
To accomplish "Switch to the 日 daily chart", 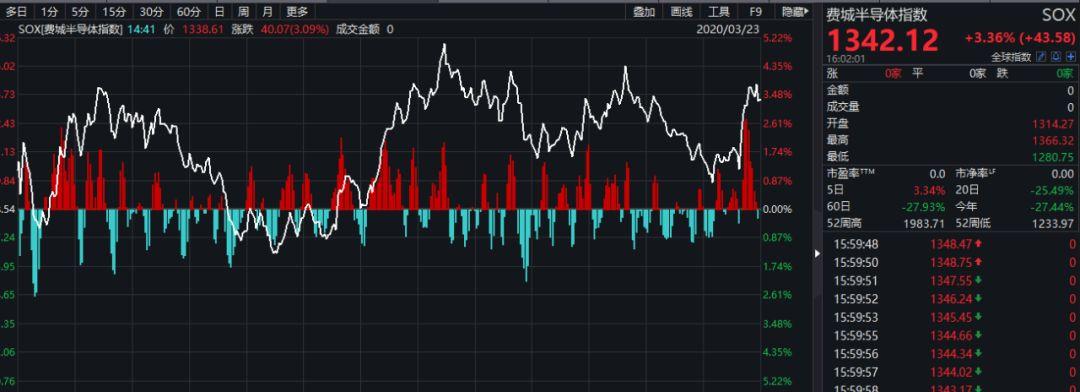I will pos(219,12).
